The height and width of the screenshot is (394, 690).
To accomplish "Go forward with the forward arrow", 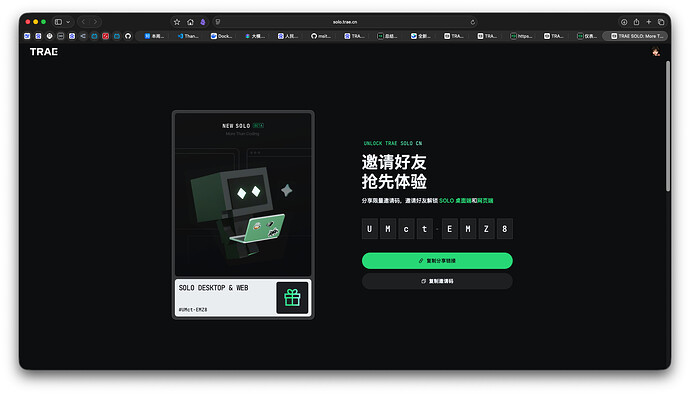I will [95, 22].
